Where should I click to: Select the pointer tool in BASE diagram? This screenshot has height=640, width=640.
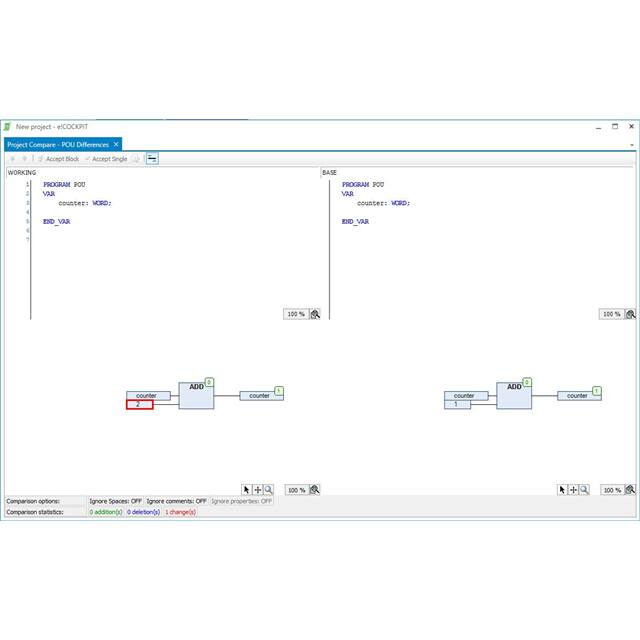point(563,490)
